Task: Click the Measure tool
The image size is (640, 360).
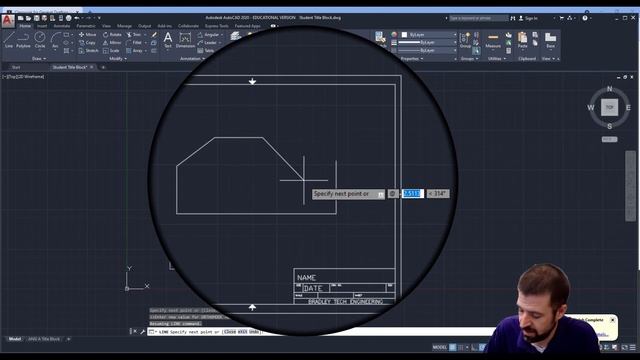Action: coord(493,40)
